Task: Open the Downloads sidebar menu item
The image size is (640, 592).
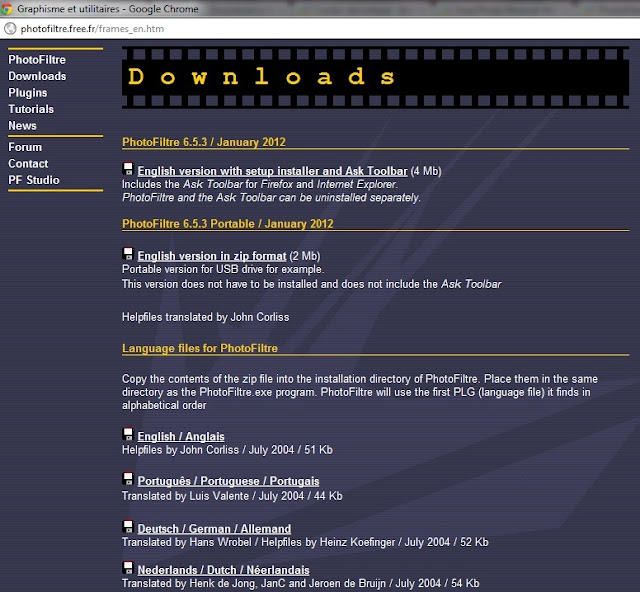Action: (37, 76)
